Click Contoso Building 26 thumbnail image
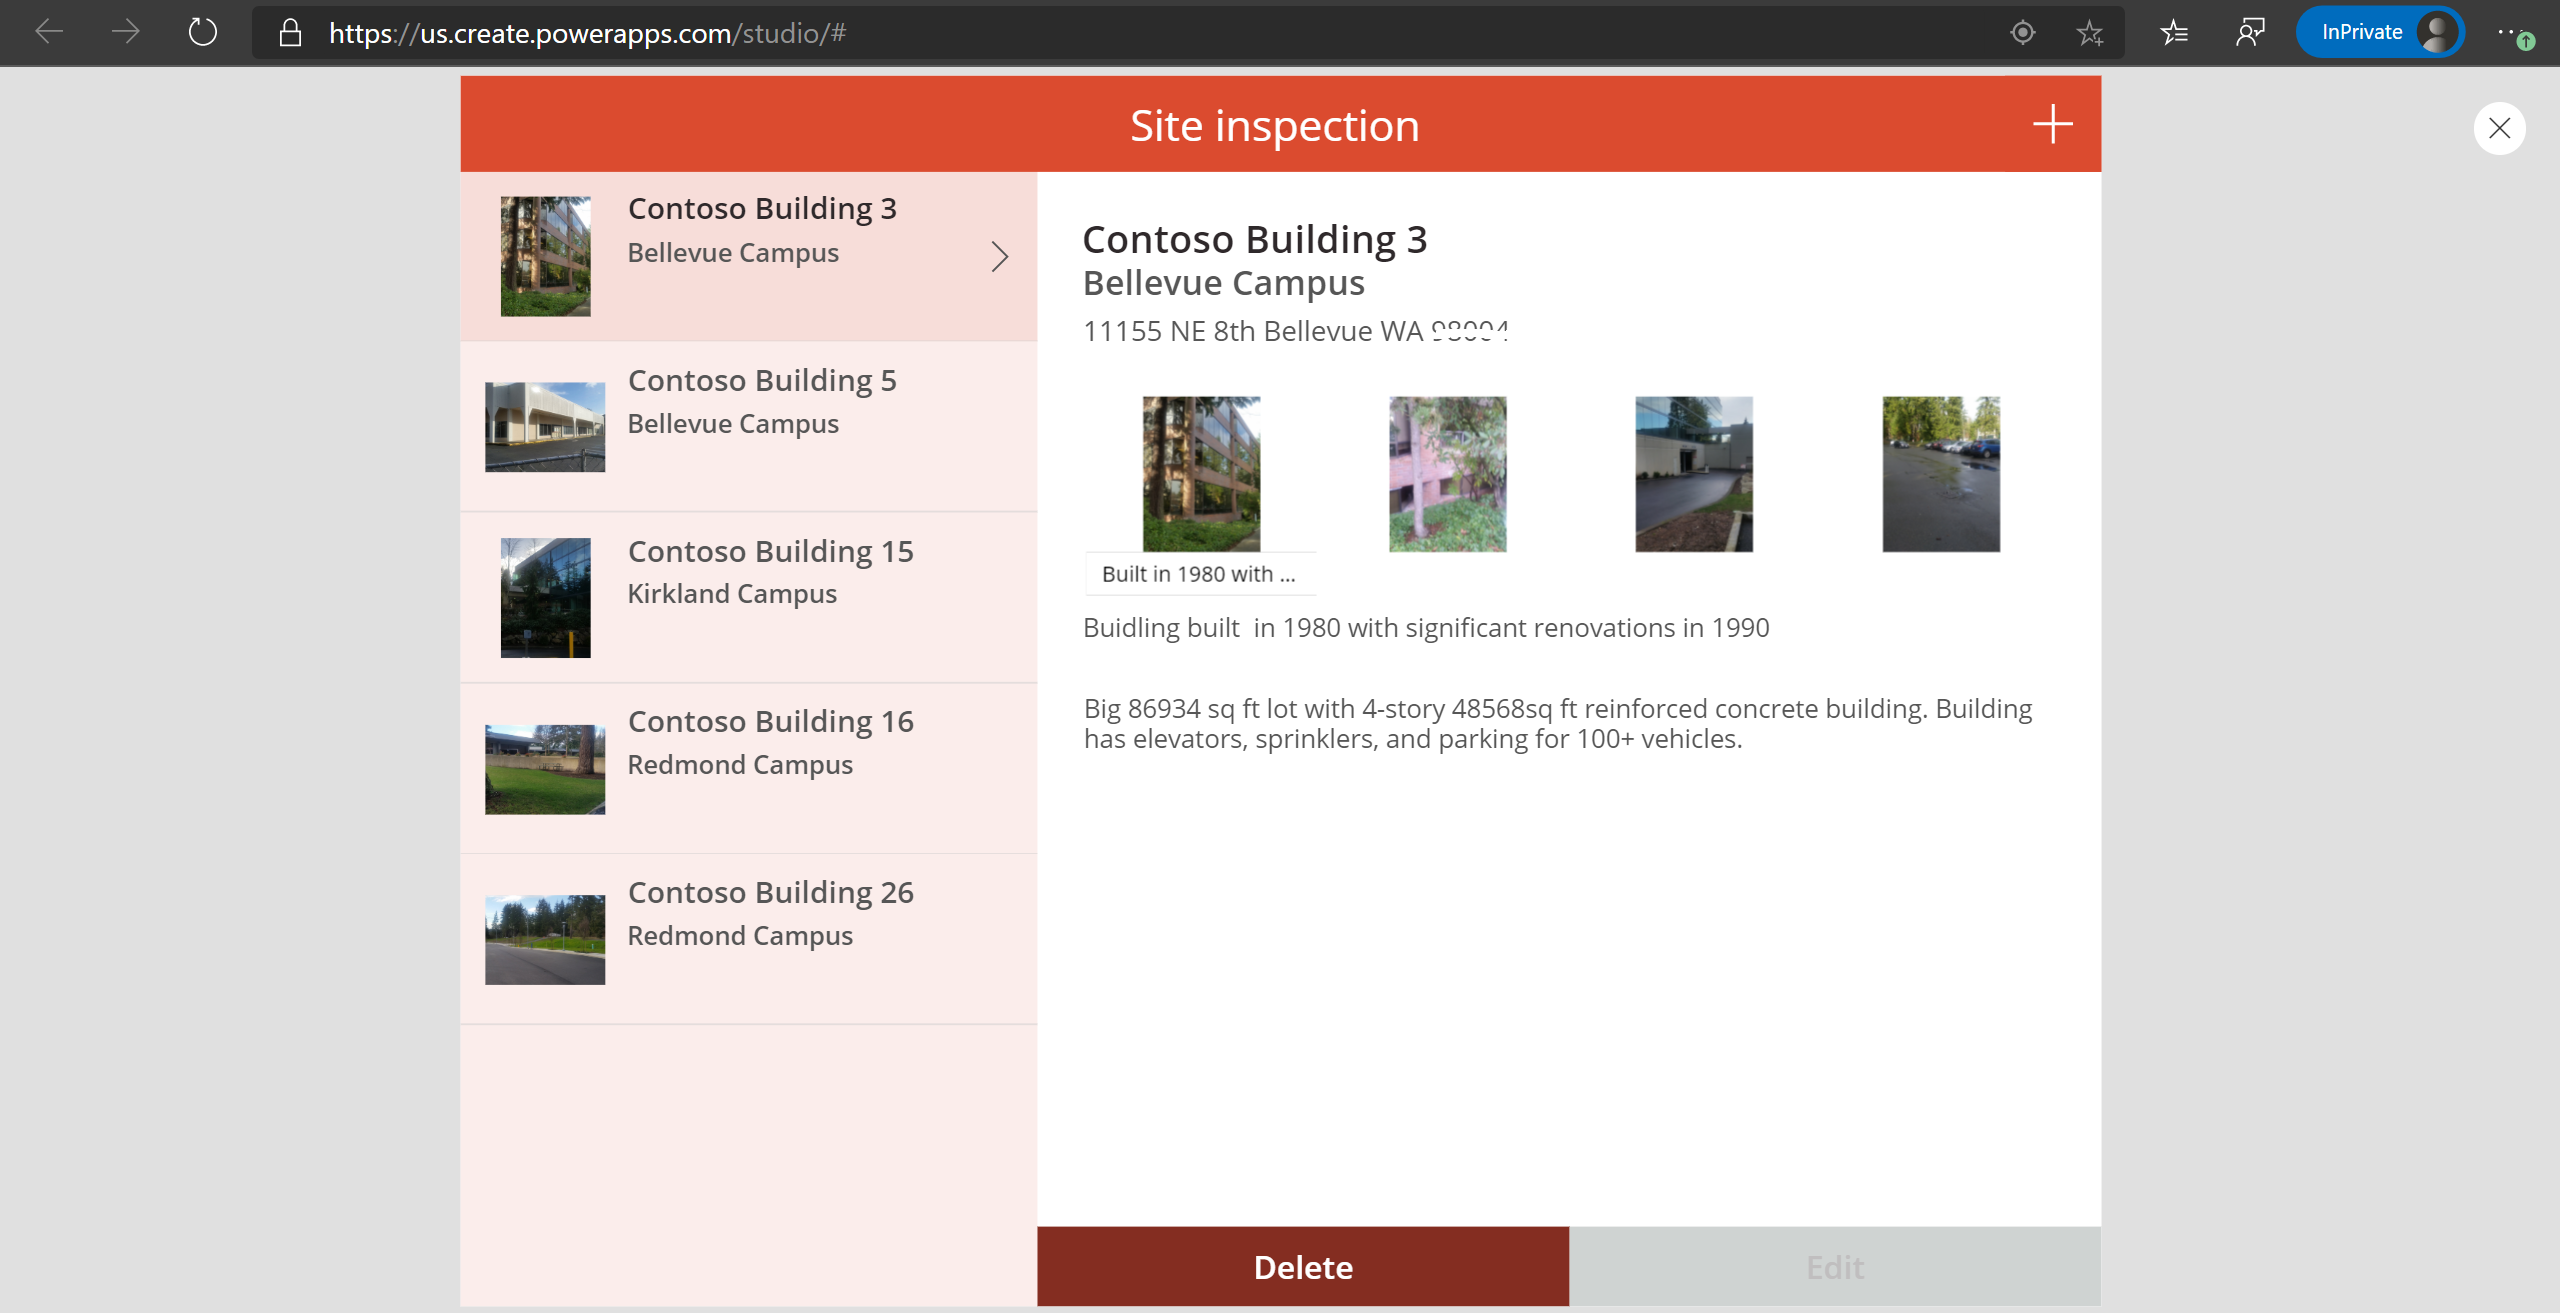This screenshot has height=1313, width=2560. [x=545, y=939]
